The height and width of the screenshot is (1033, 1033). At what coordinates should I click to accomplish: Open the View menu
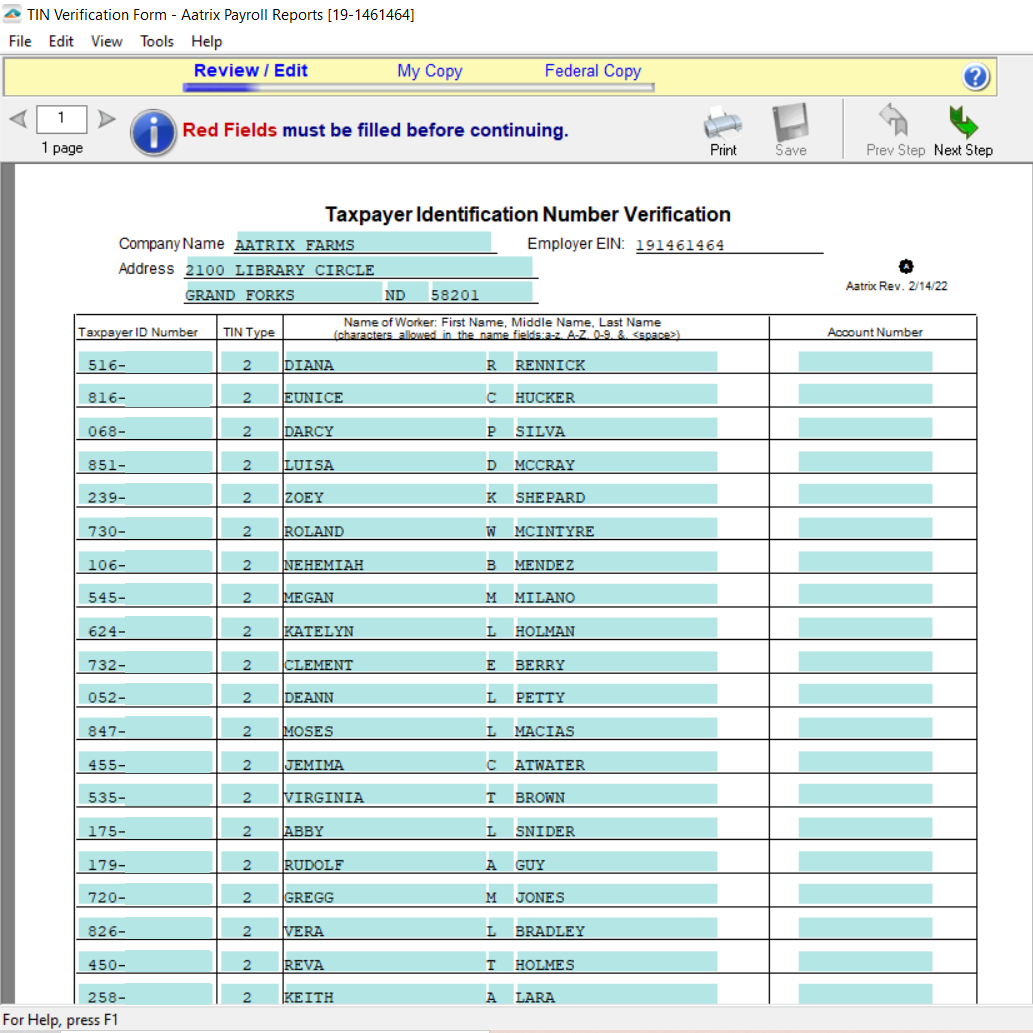106,42
